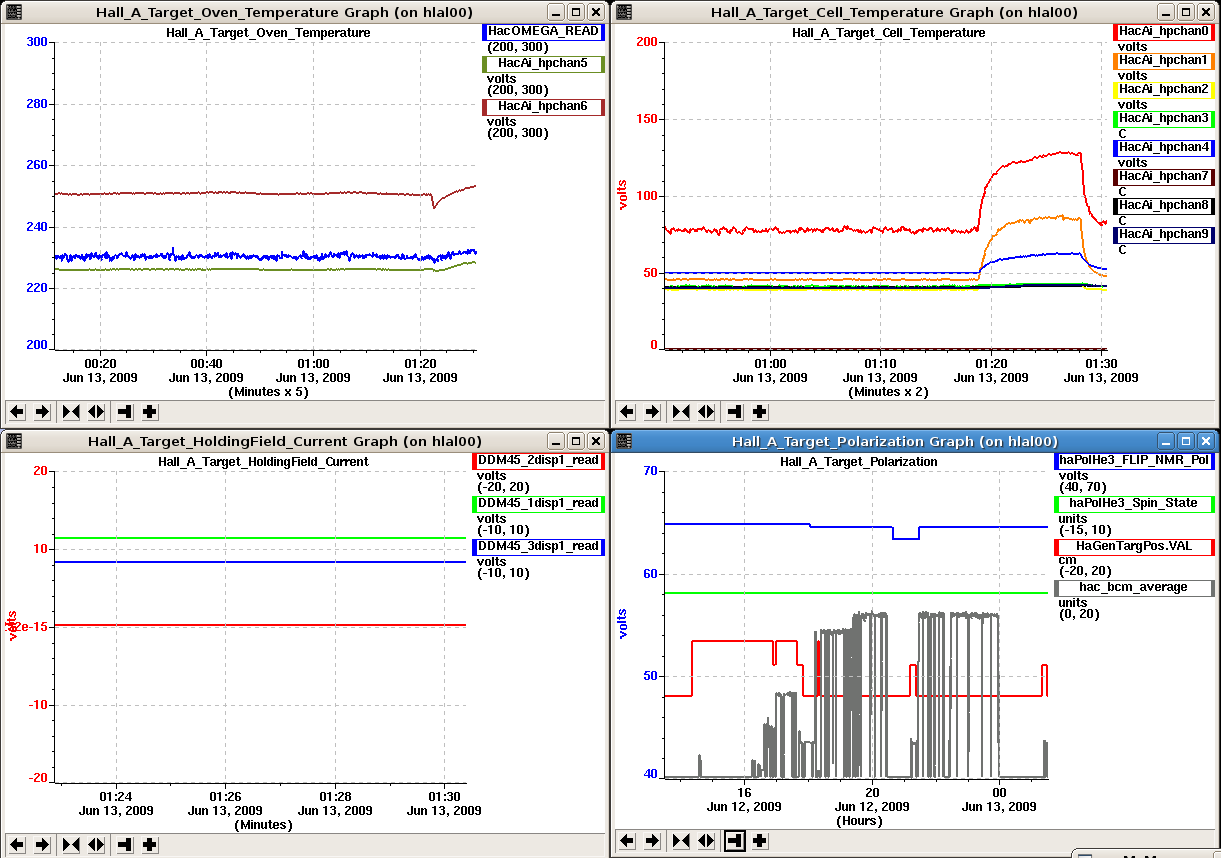Select the HacOMEGA_READ legend entry

pos(543,31)
